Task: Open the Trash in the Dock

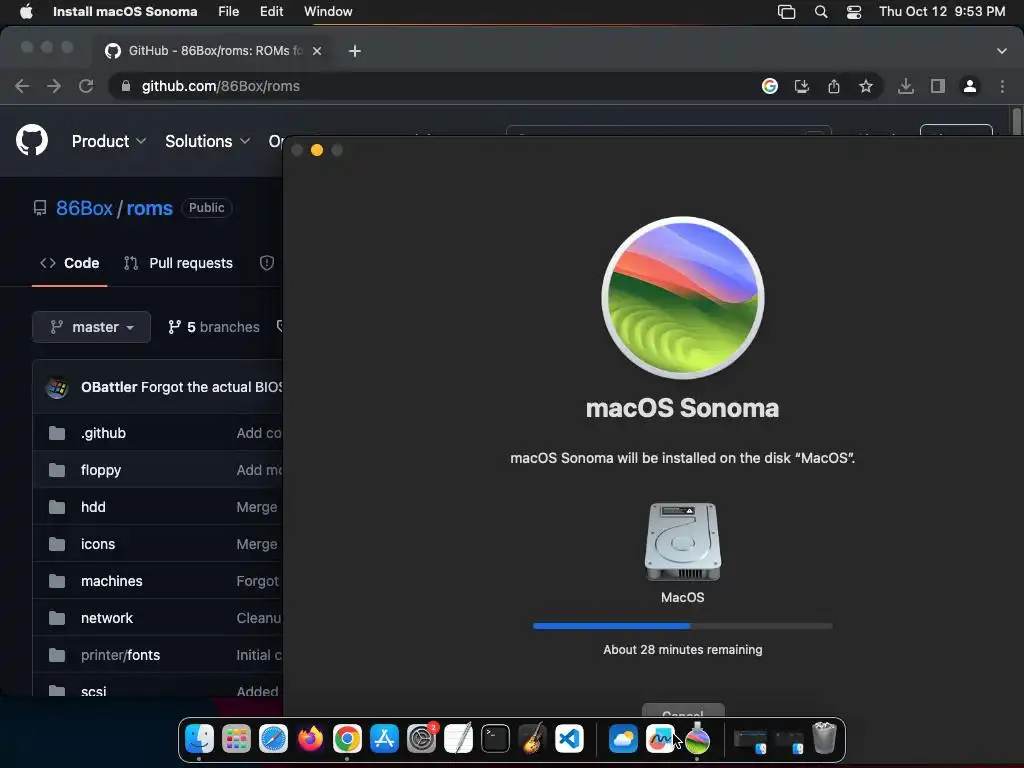Action: 824,739
